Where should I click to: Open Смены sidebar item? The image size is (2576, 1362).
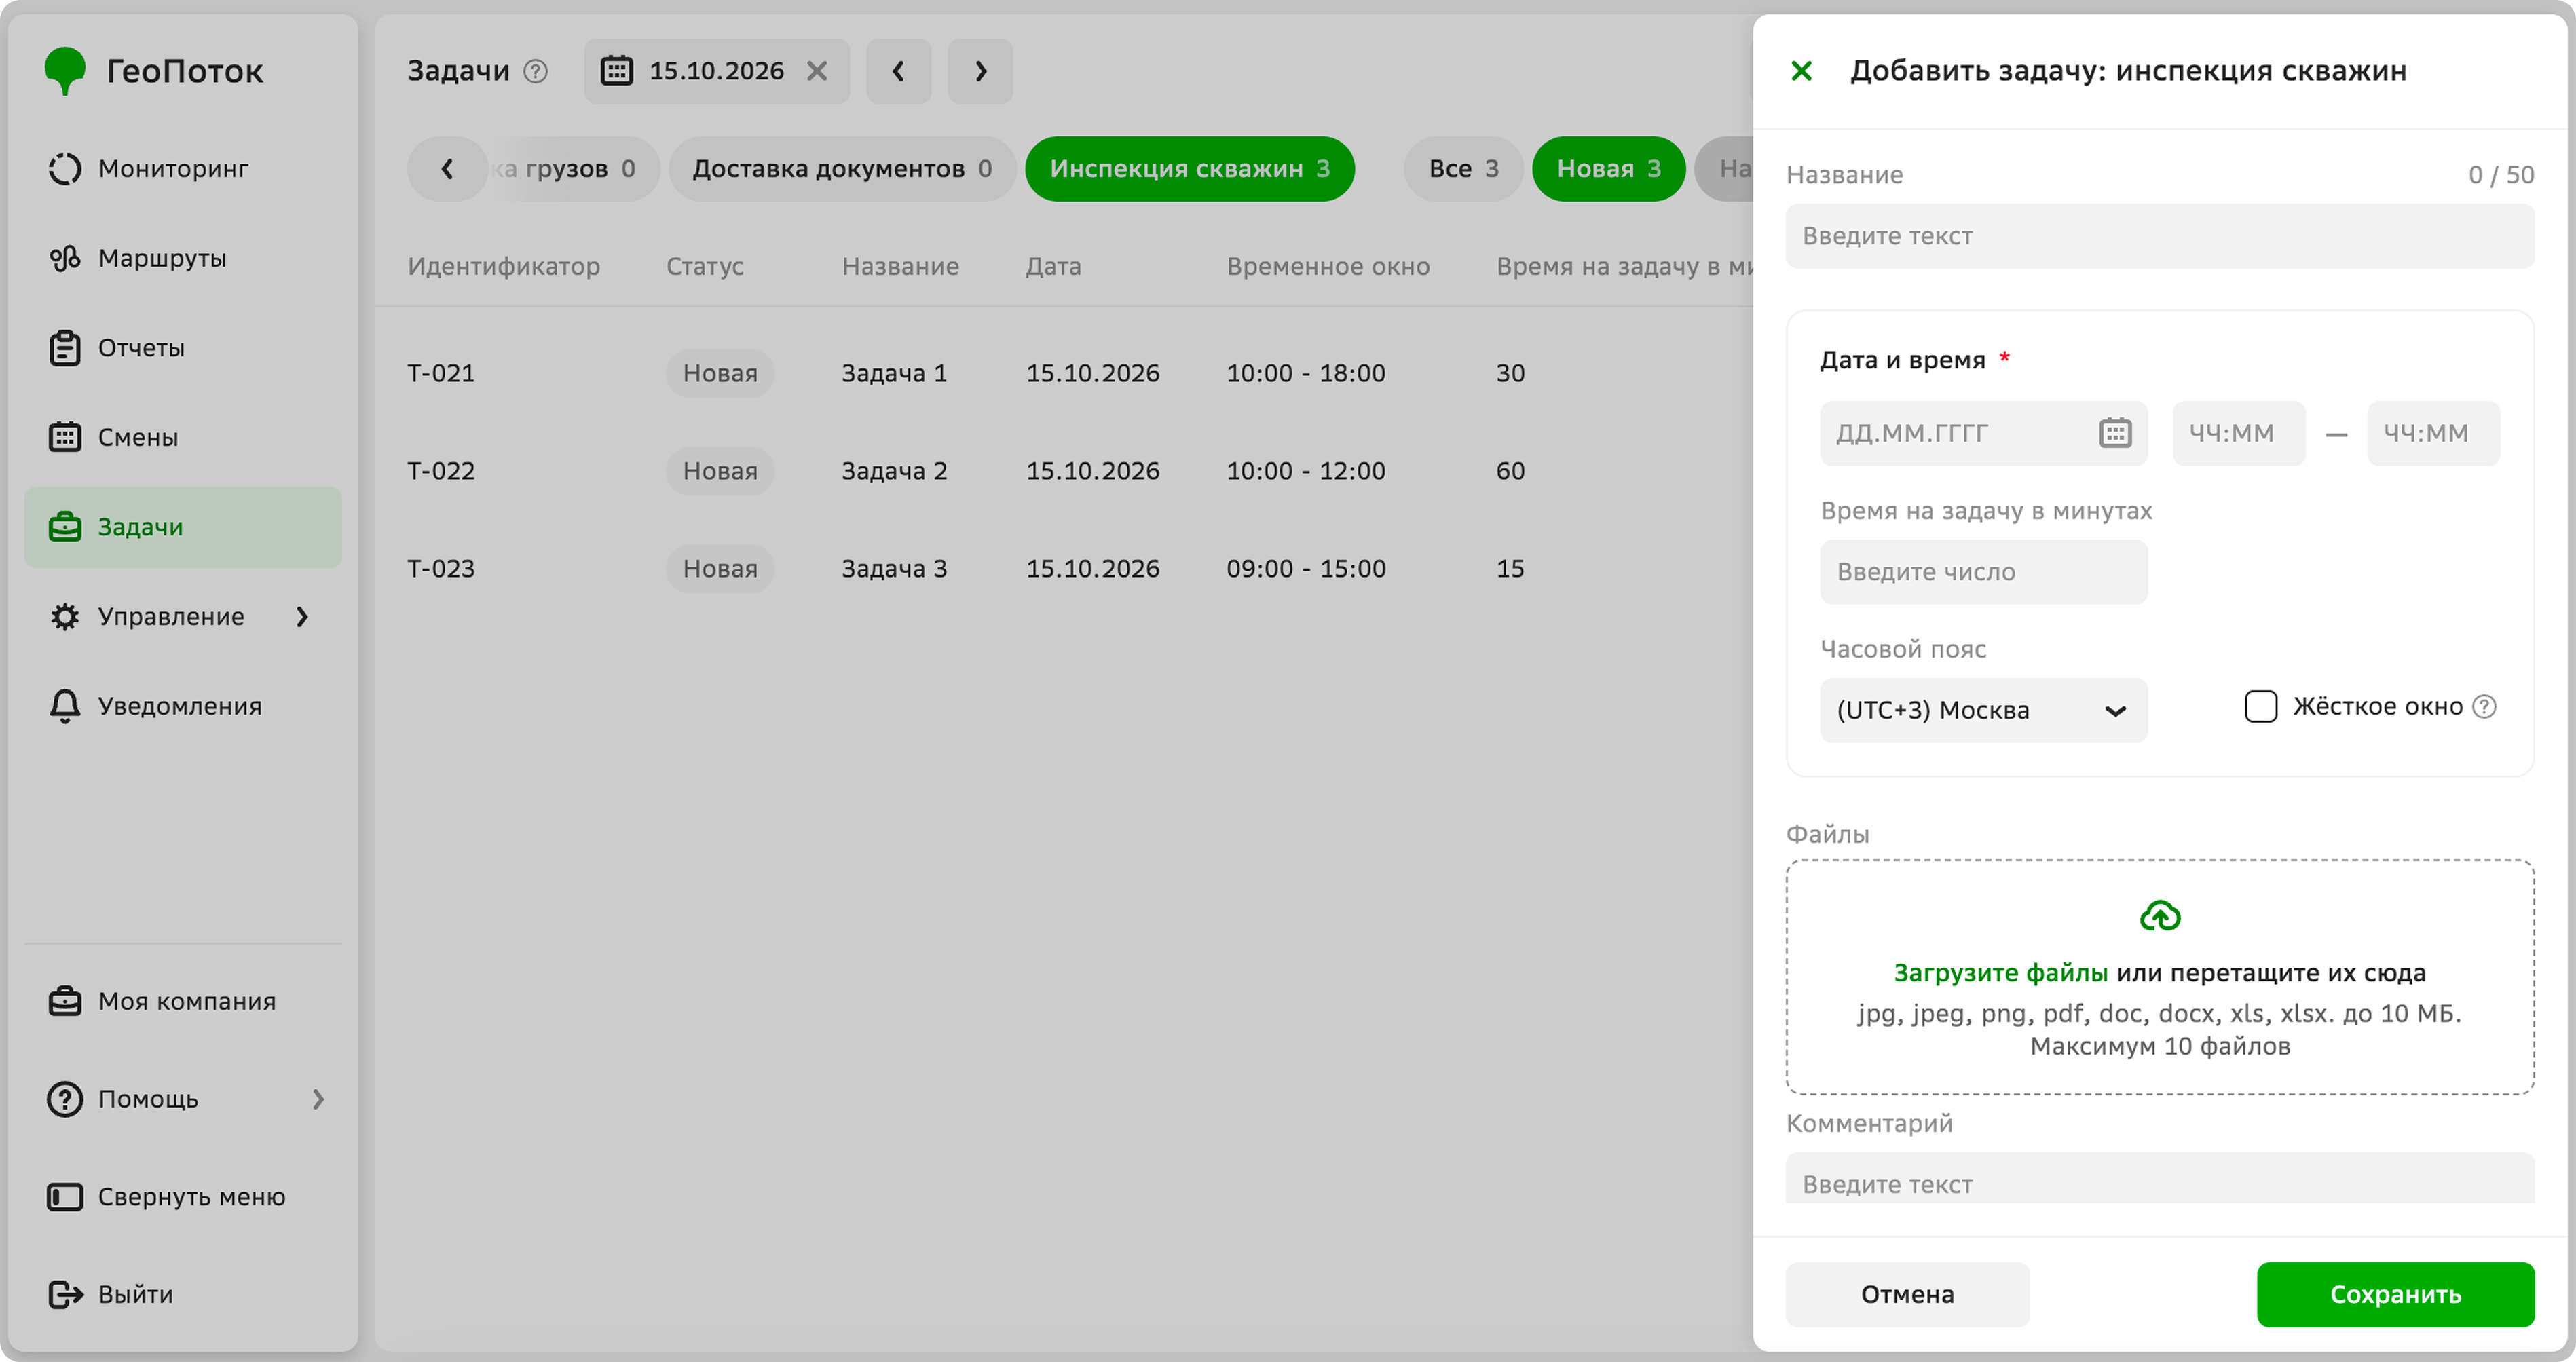click(x=183, y=437)
